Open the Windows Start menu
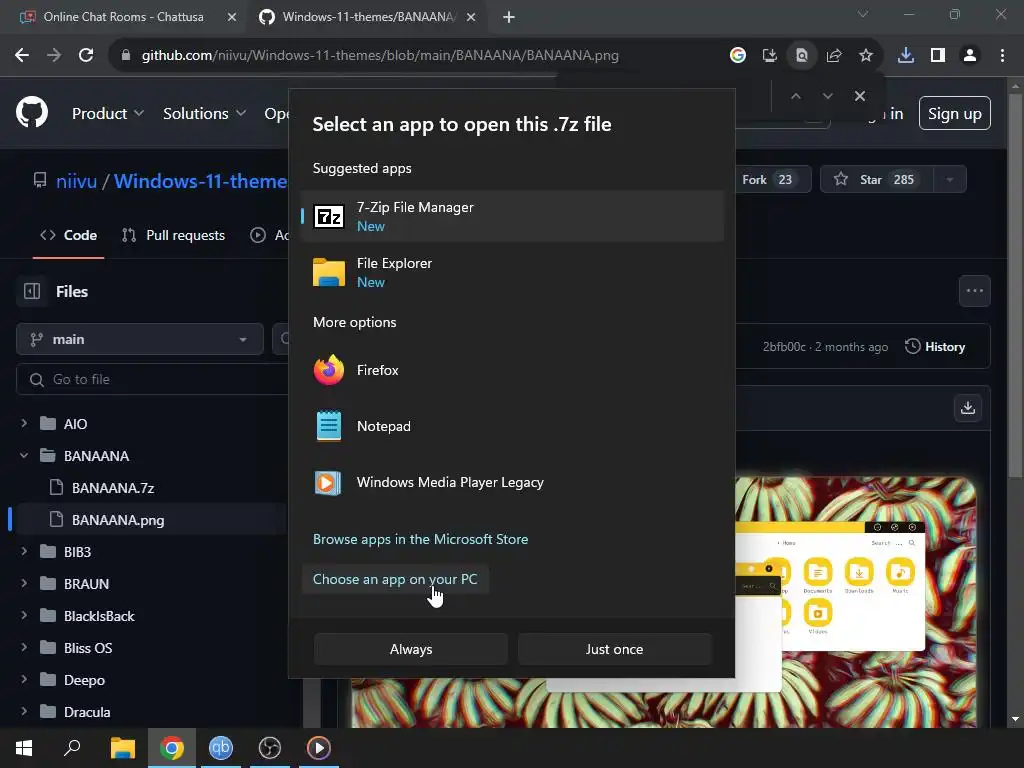This screenshot has width=1024, height=768. 24,748
